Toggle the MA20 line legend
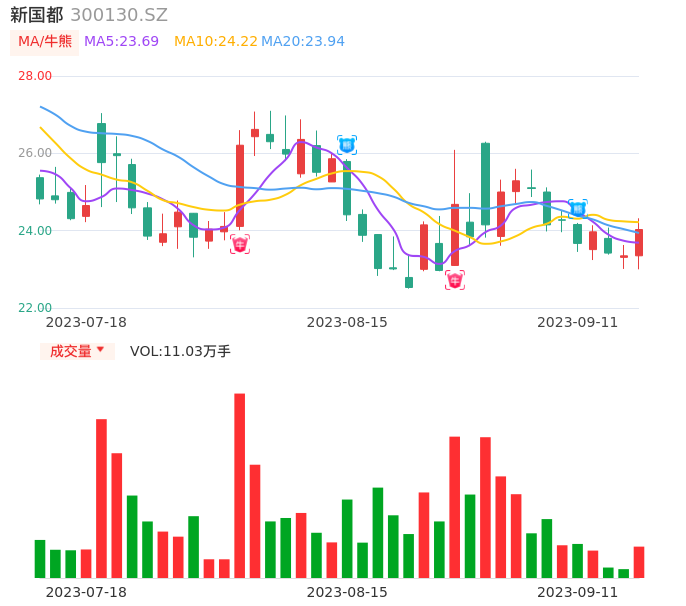This screenshot has height=606, width=686. tap(302, 42)
